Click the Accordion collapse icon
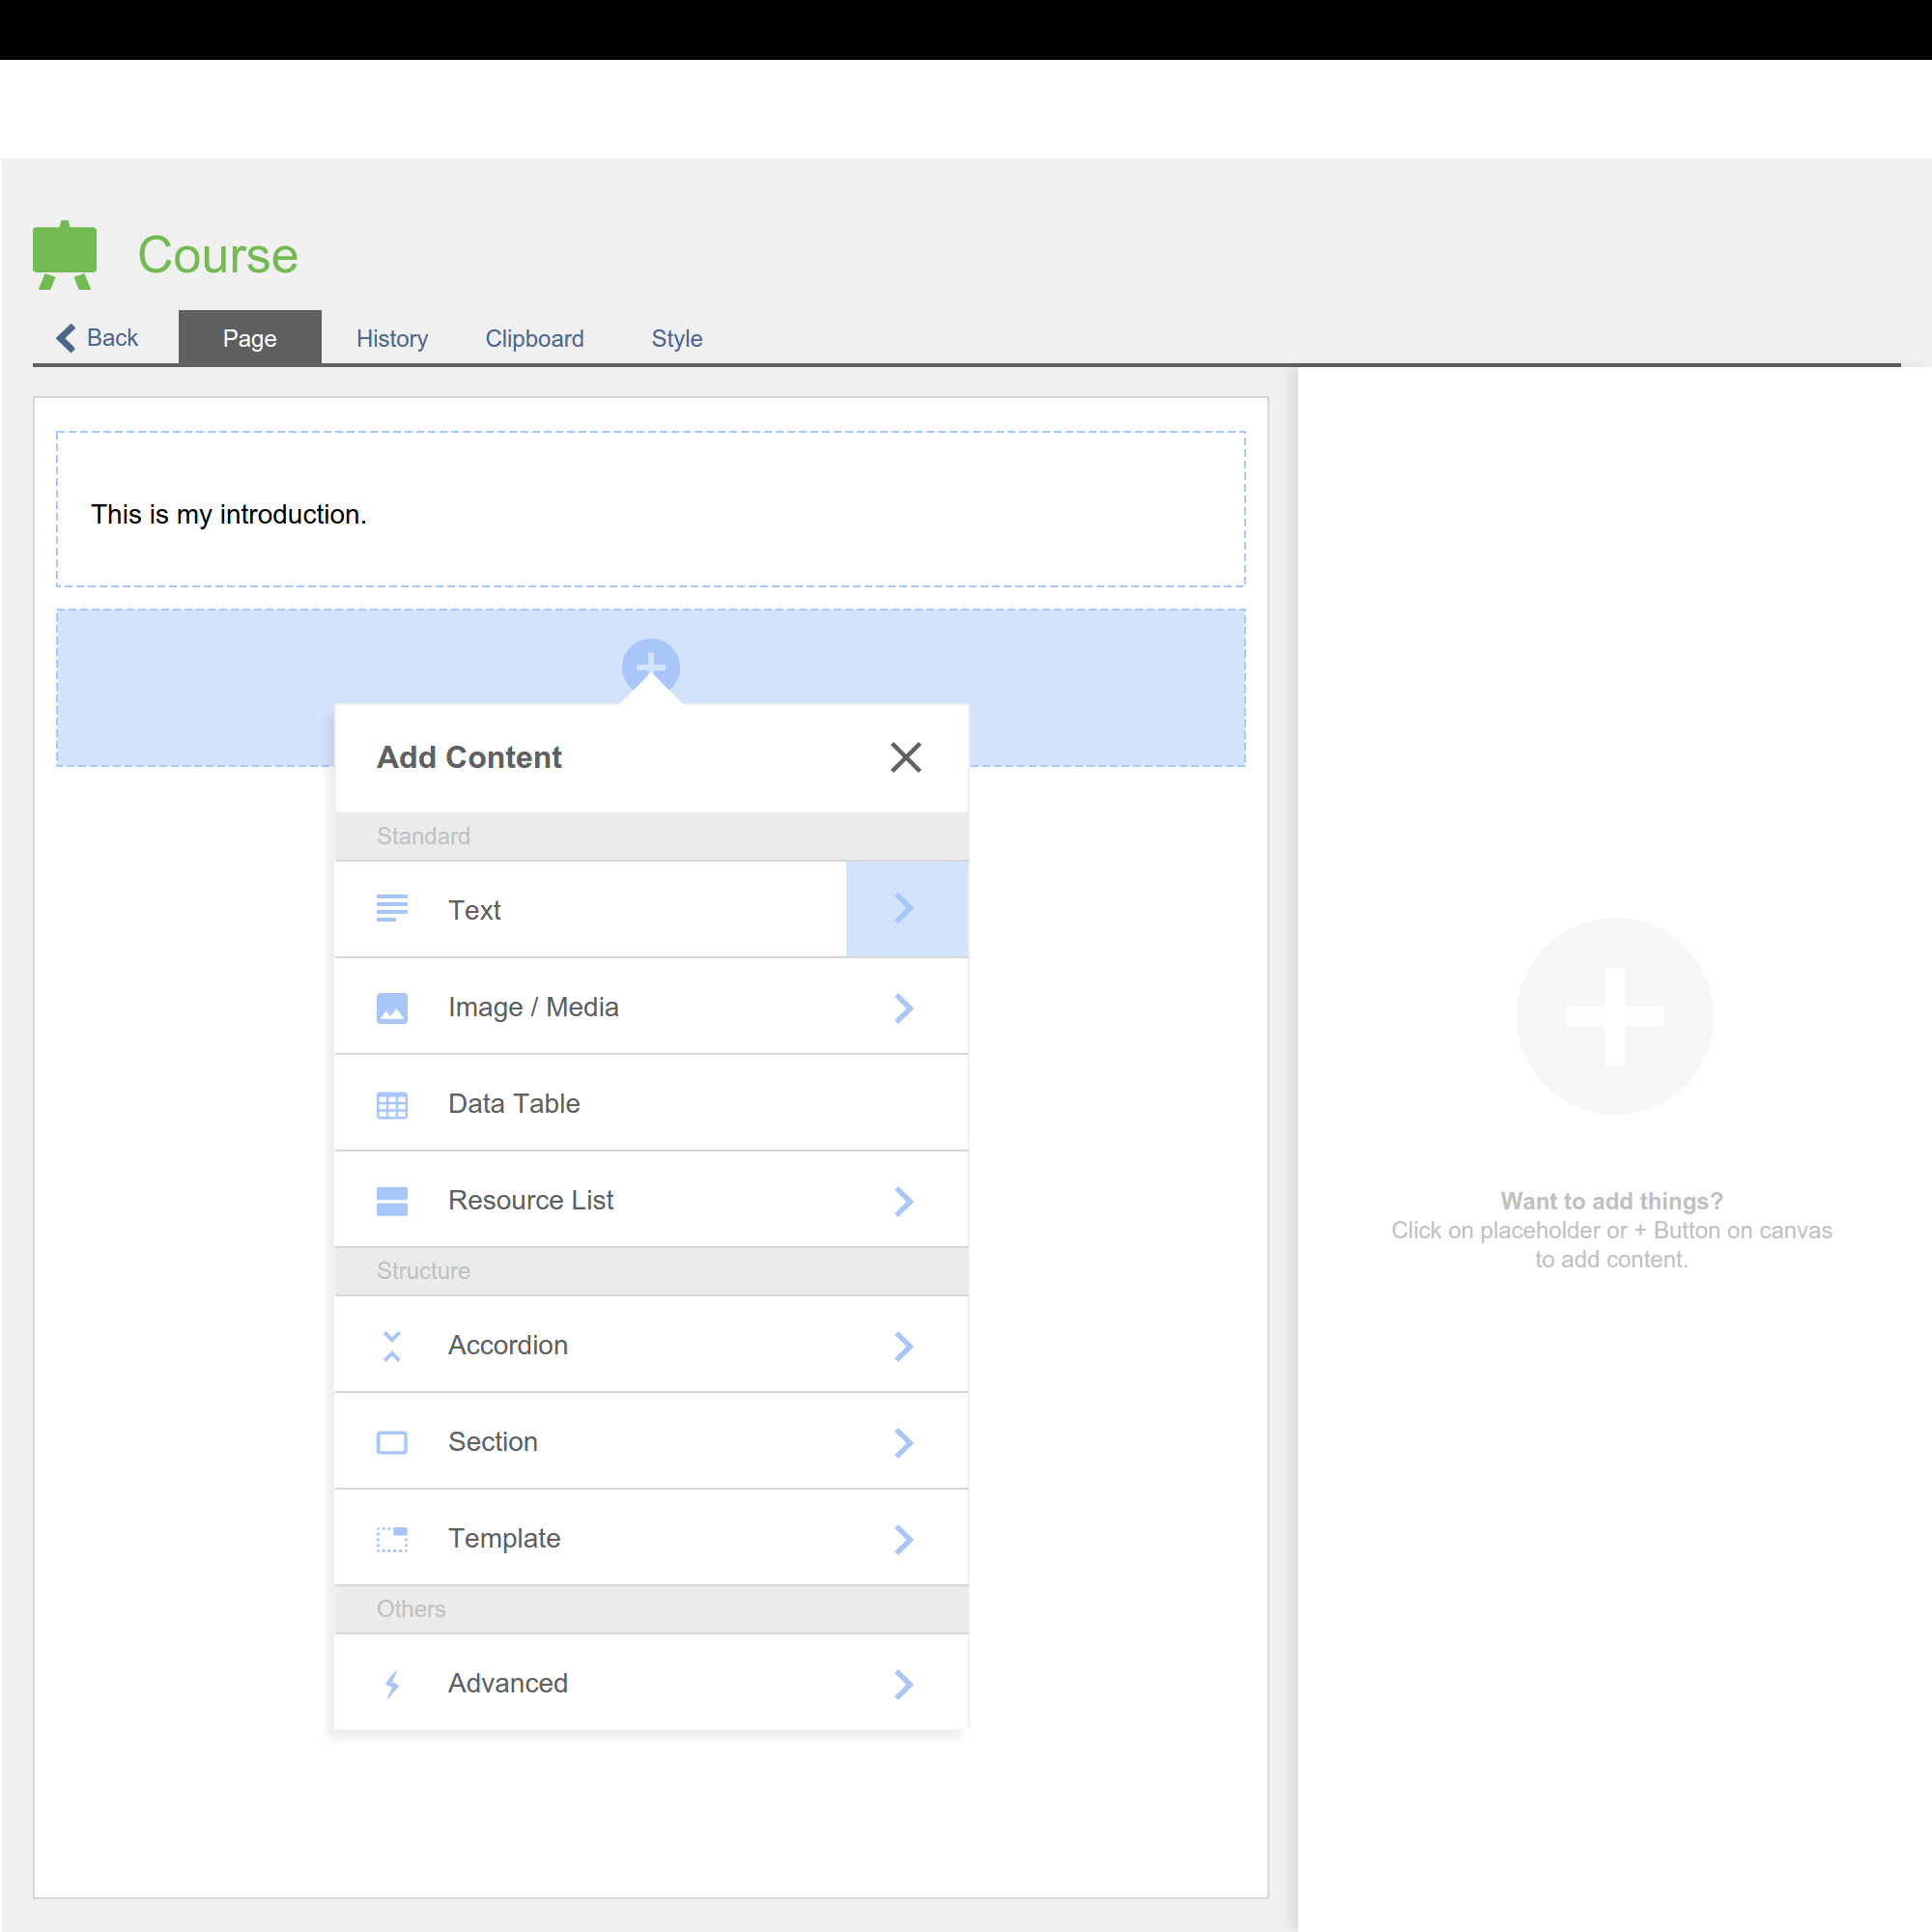Image resolution: width=1932 pixels, height=1932 pixels. tap(392, 1346)
